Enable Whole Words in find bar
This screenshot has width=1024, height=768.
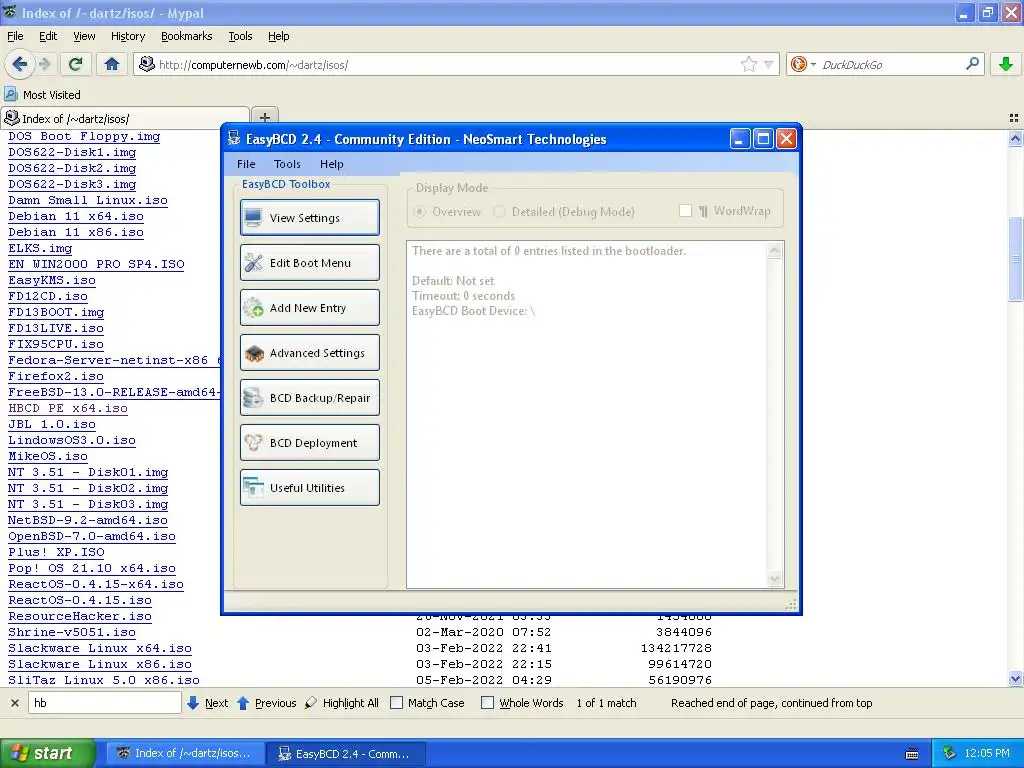pos(487,703)
